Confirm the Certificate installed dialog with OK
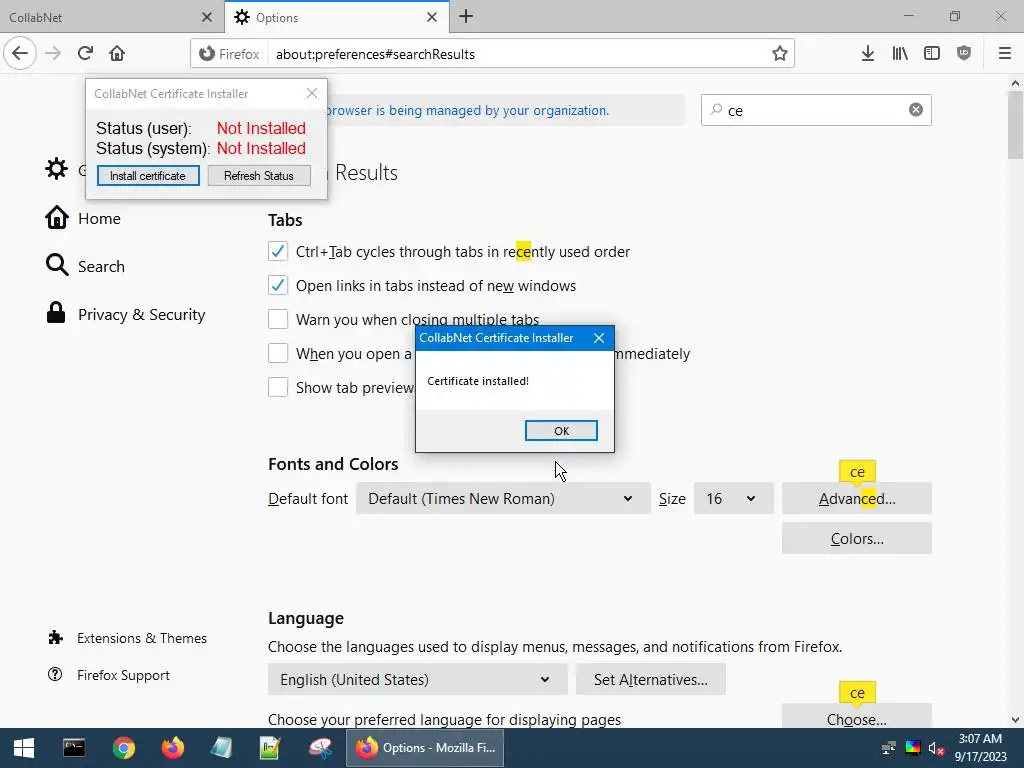Screen dimensions: 1024x768 561,430
